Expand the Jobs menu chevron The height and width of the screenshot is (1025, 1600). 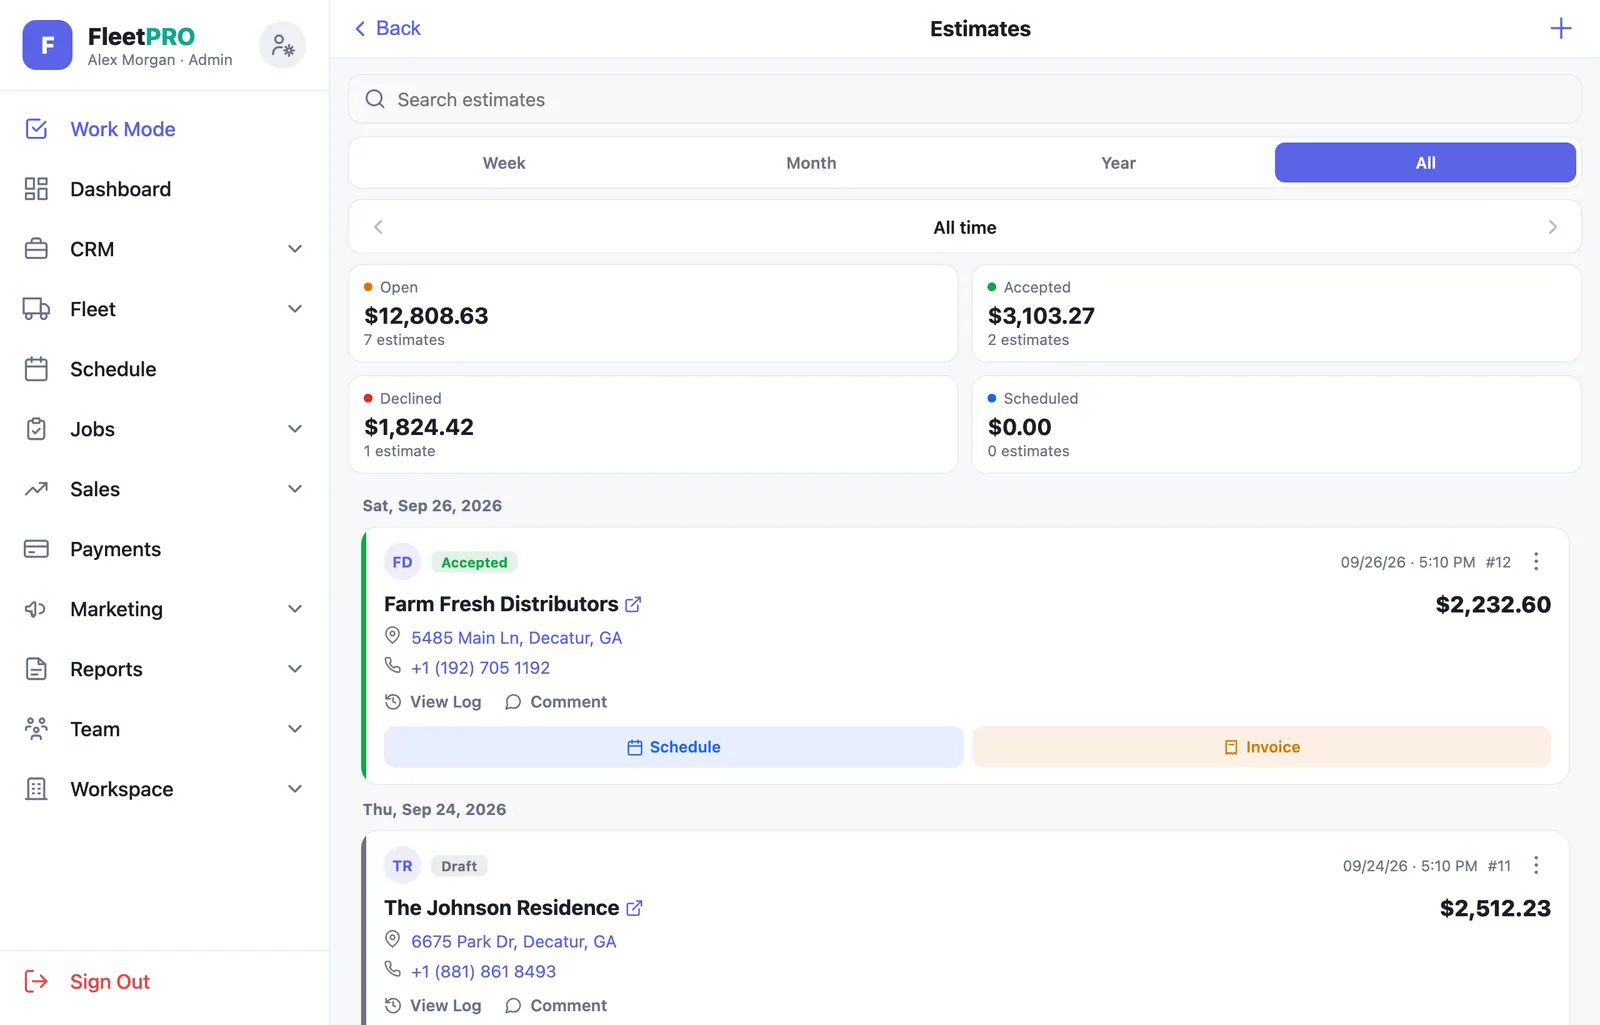coord(295,429)
